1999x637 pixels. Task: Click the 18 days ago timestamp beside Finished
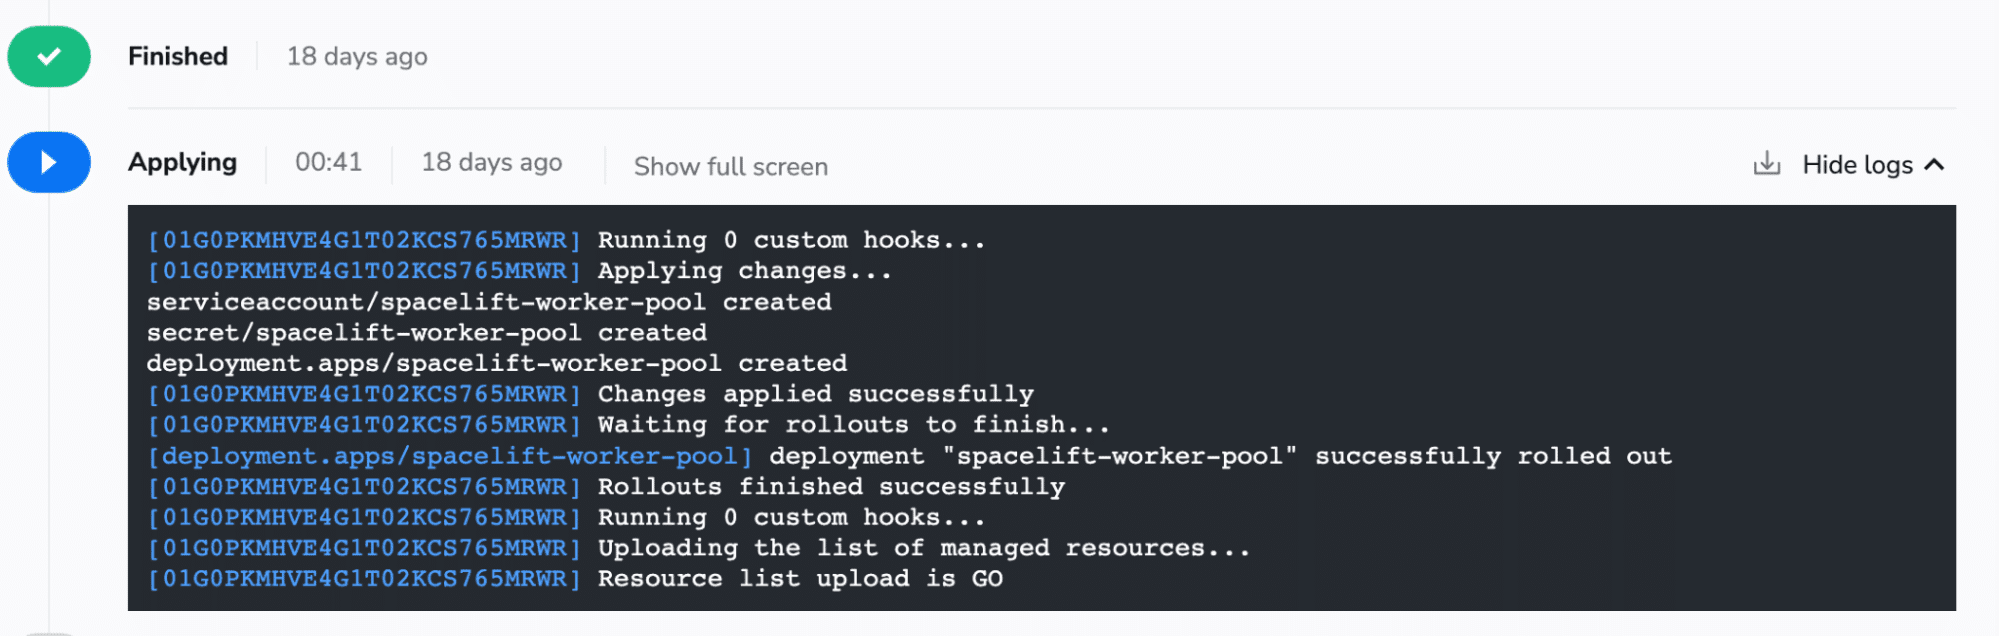pyautogui.click(x=357, y=57)
